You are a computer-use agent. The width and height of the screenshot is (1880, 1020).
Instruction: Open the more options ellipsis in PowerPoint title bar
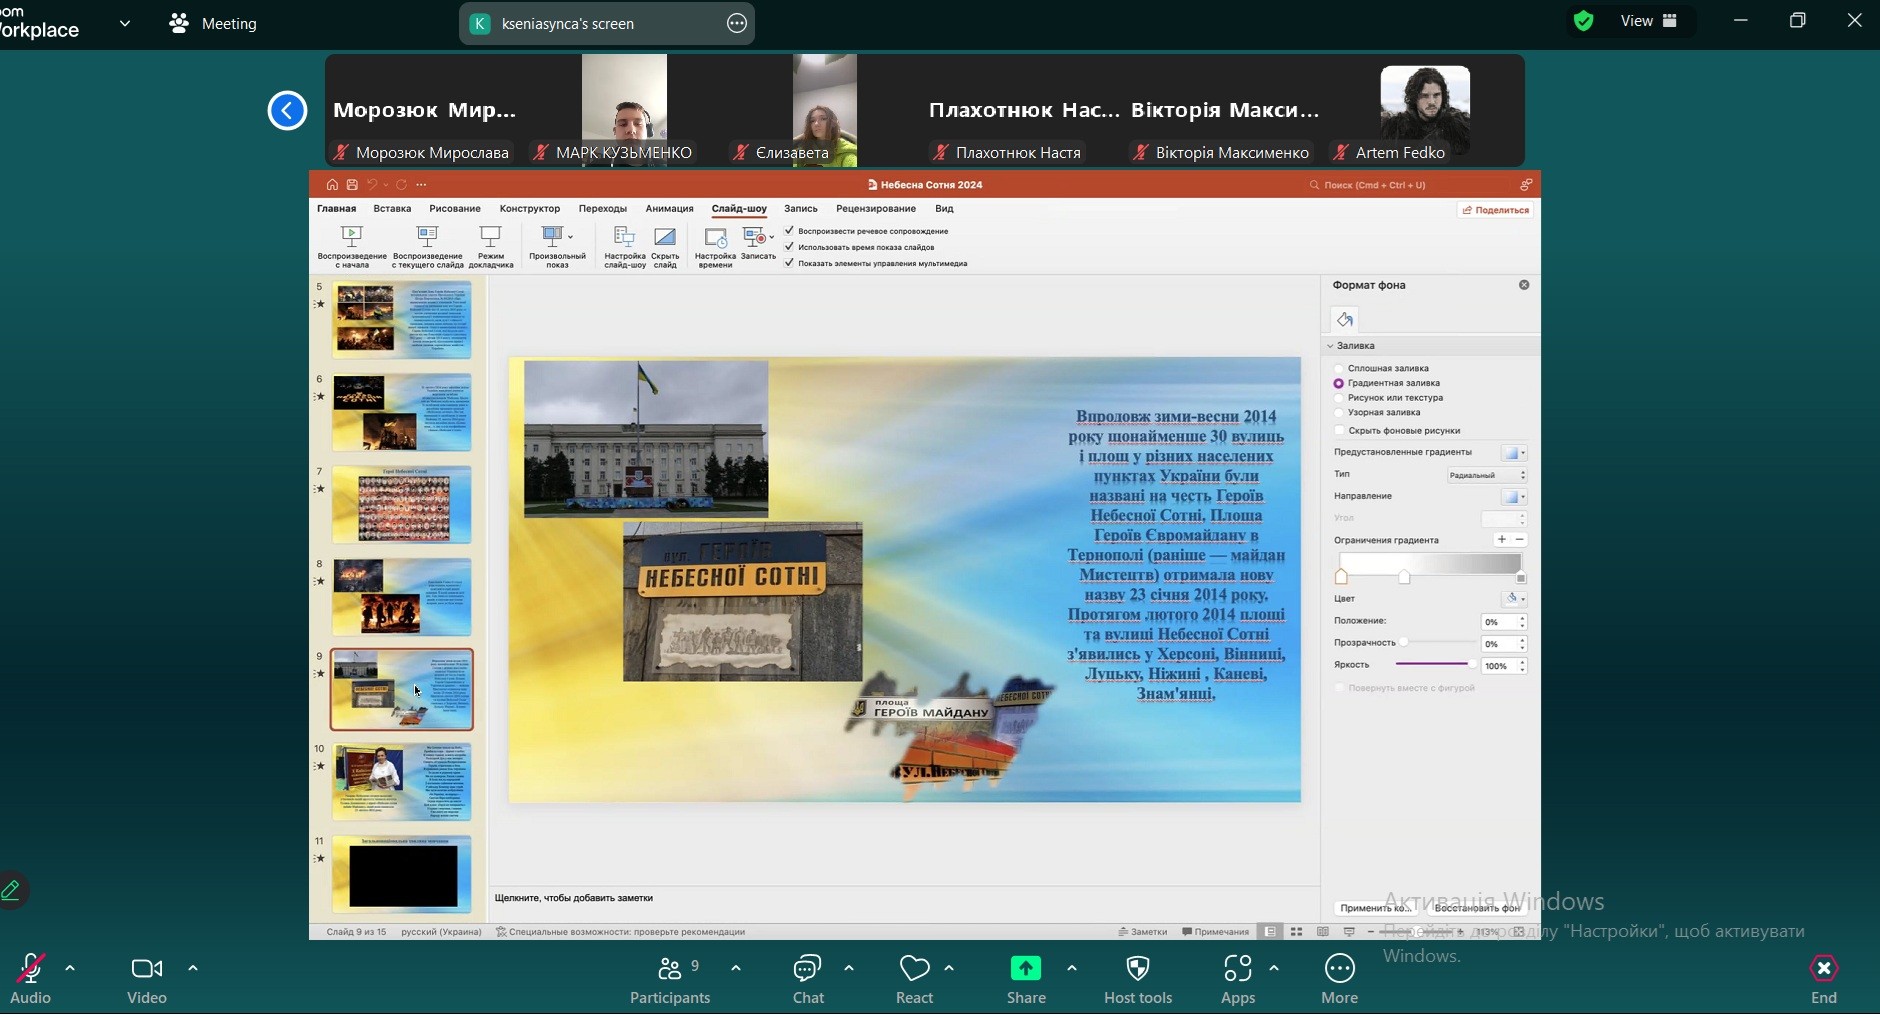[421, 185]
